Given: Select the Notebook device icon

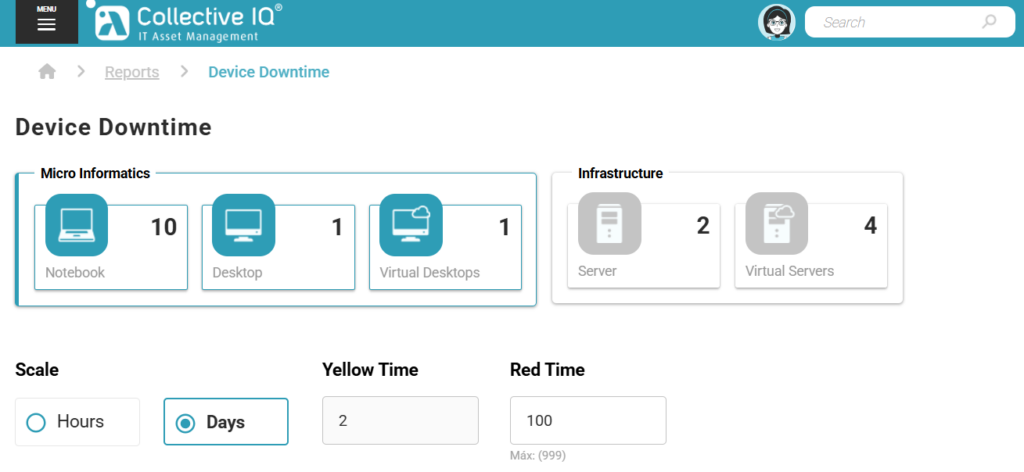Looking at the screenshot, I should (76, 225).
